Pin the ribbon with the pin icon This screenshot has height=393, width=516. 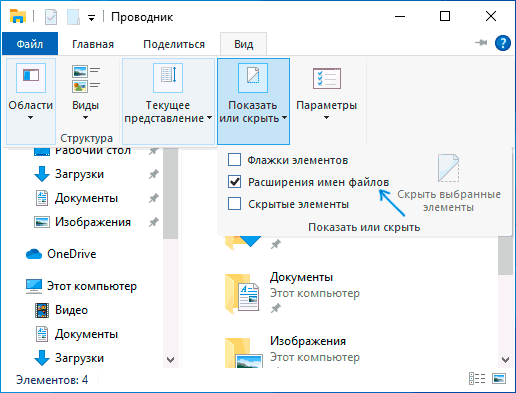pyautogui.click(x=481, y=43)
